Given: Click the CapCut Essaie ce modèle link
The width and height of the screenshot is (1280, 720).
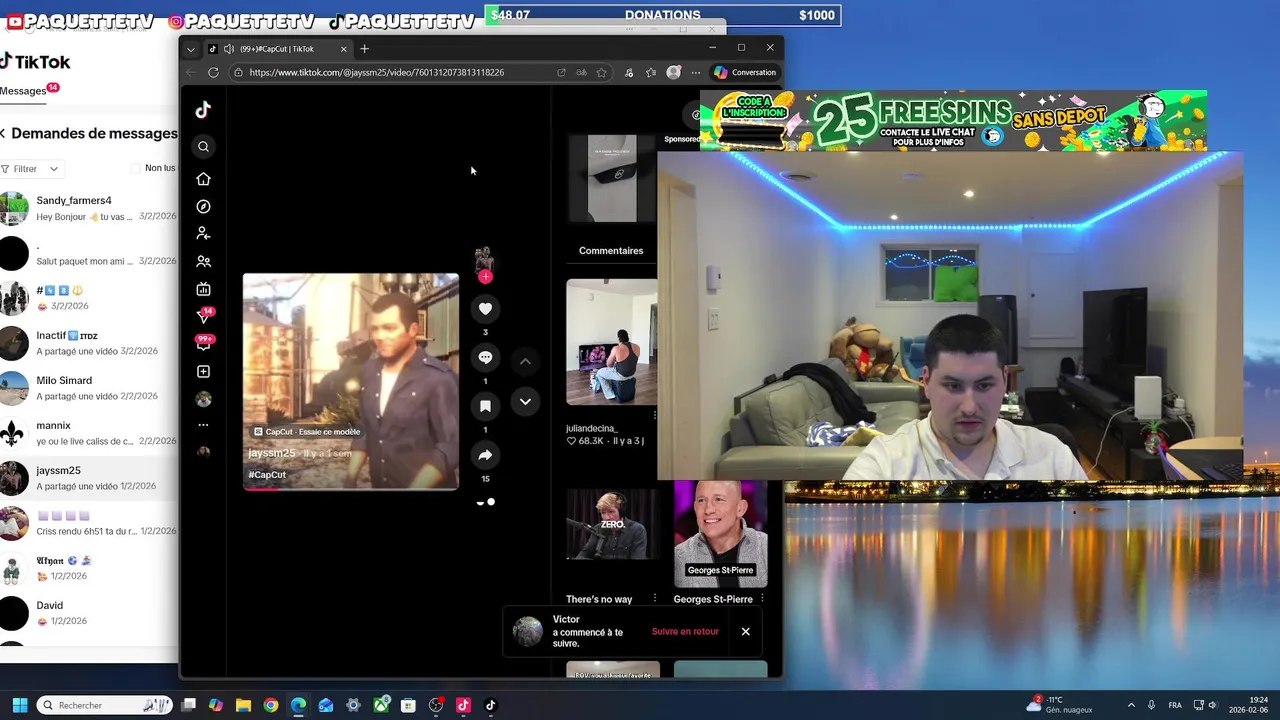Looking at the screenshot, I should [x=307, y=432].
